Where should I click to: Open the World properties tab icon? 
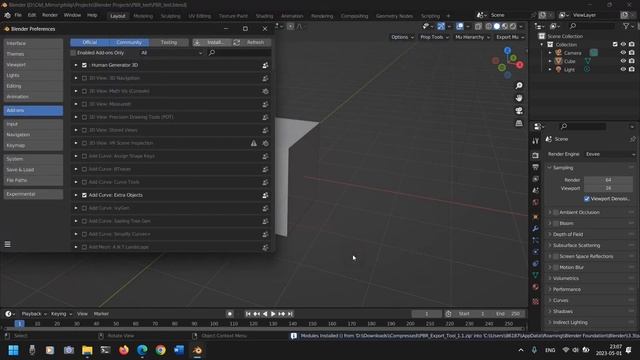pos(536,202)
